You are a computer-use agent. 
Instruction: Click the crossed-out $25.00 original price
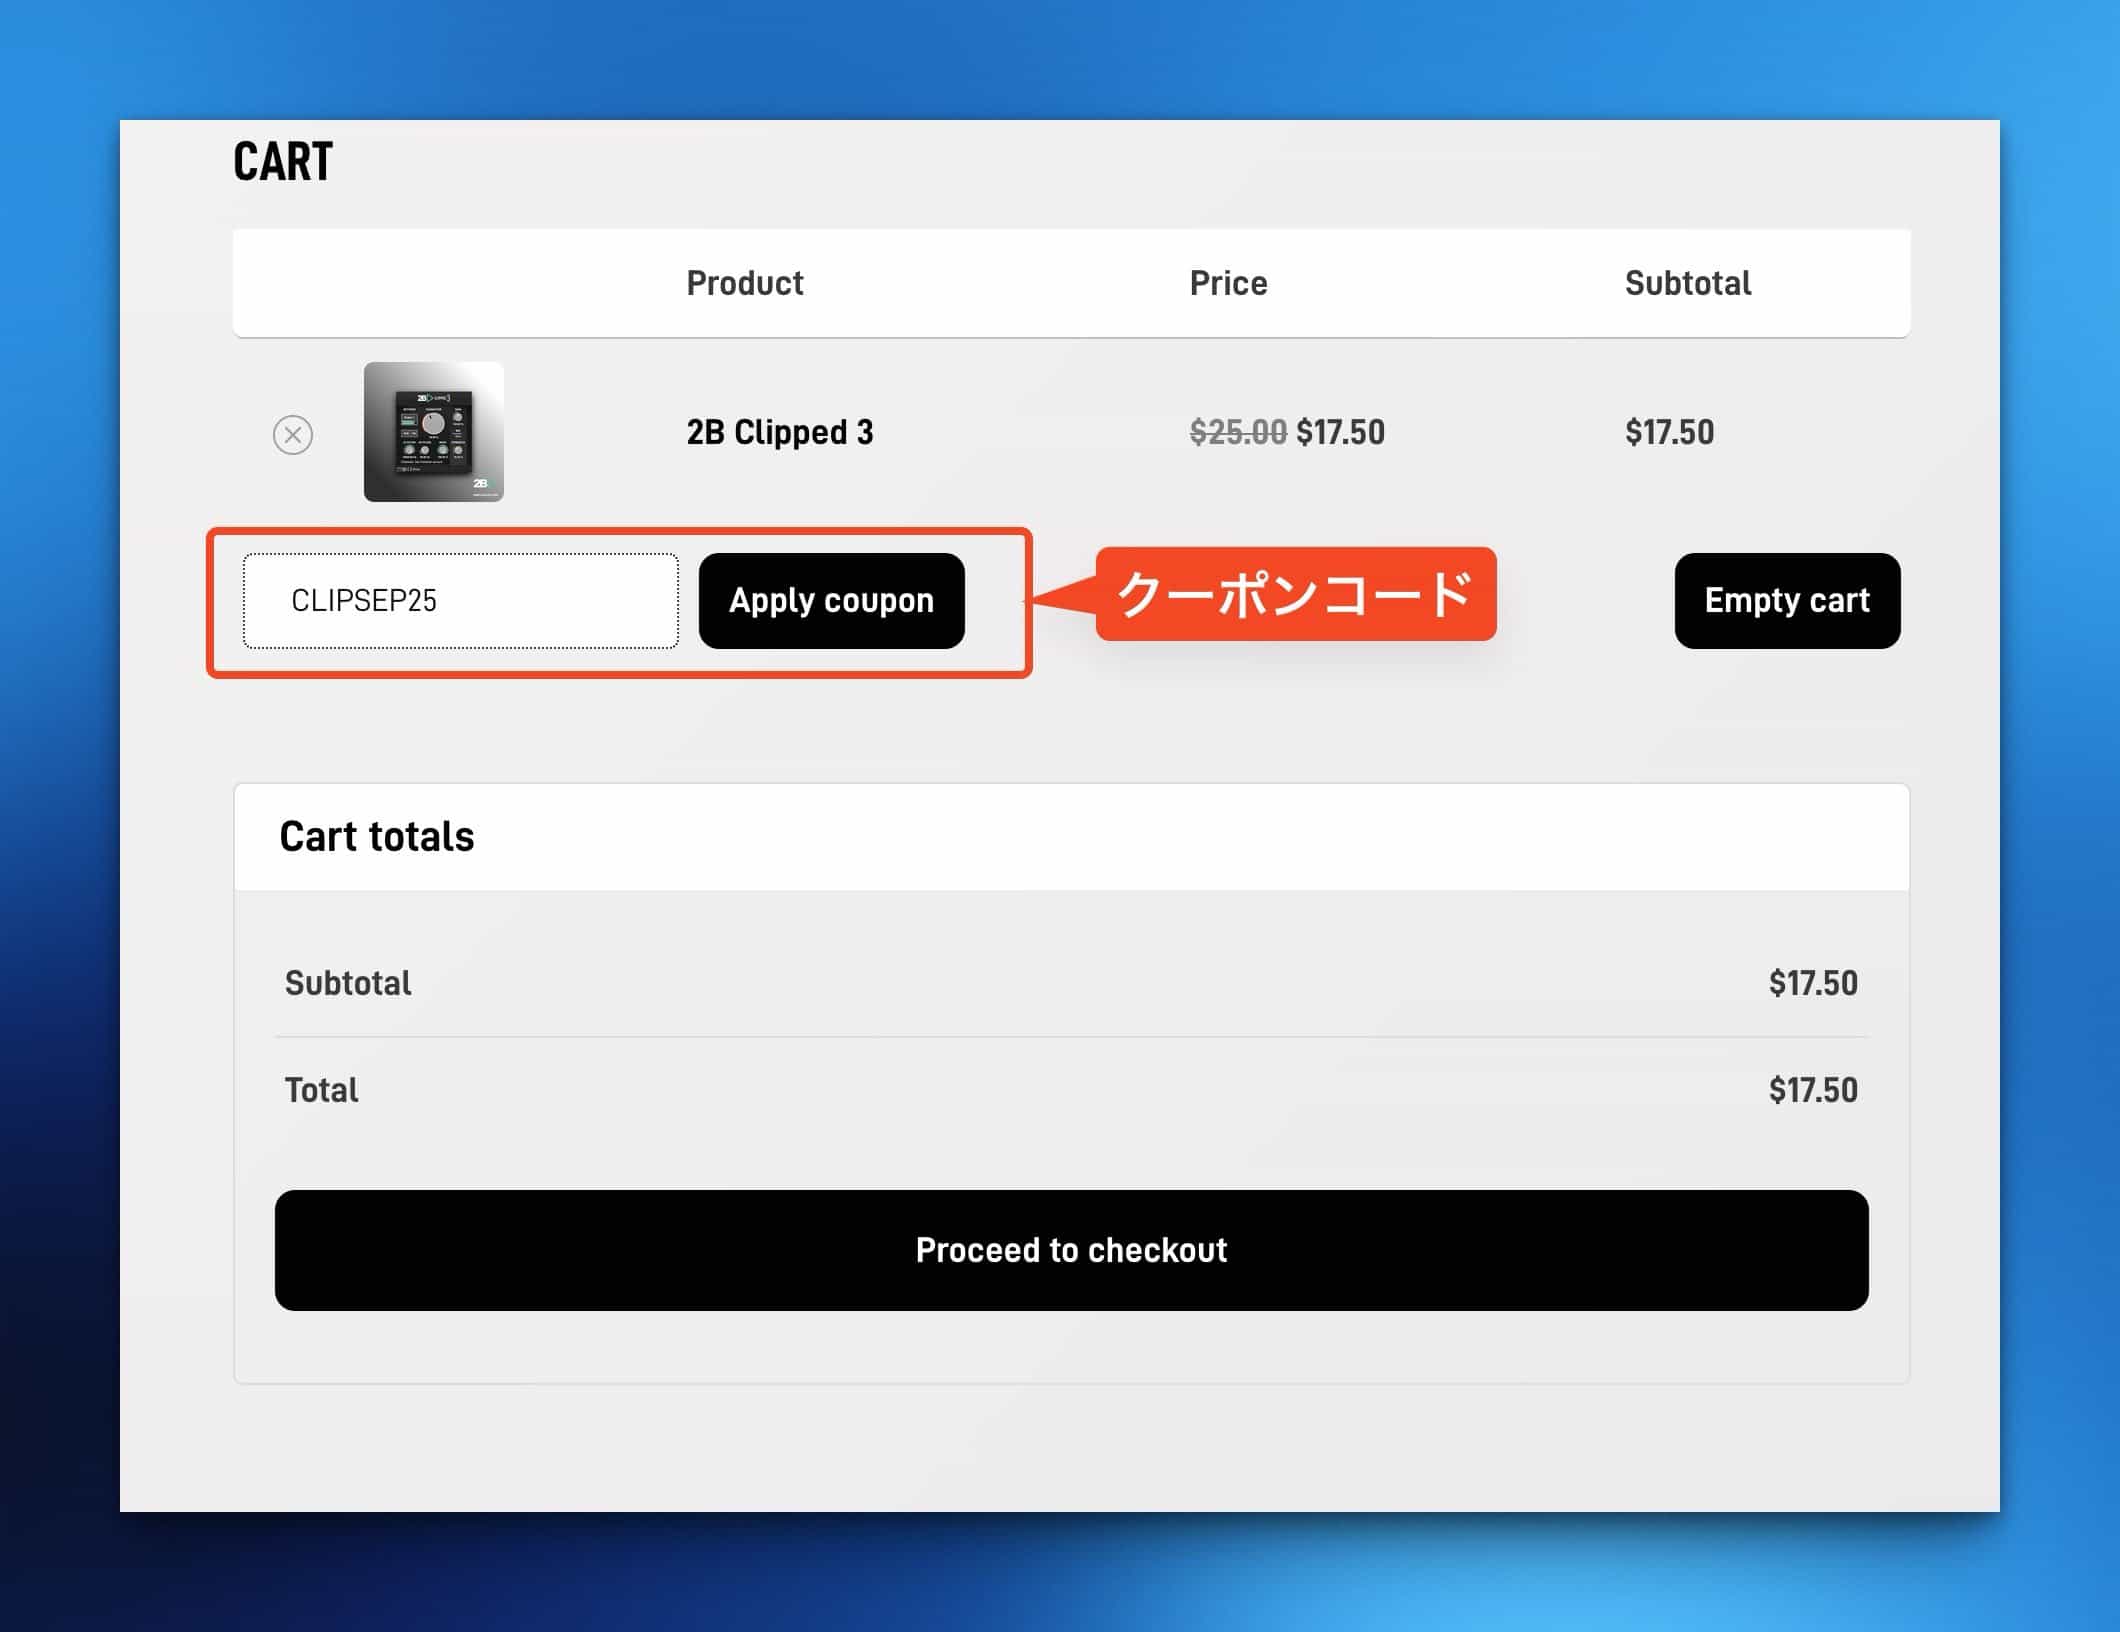click(1237, 432)
